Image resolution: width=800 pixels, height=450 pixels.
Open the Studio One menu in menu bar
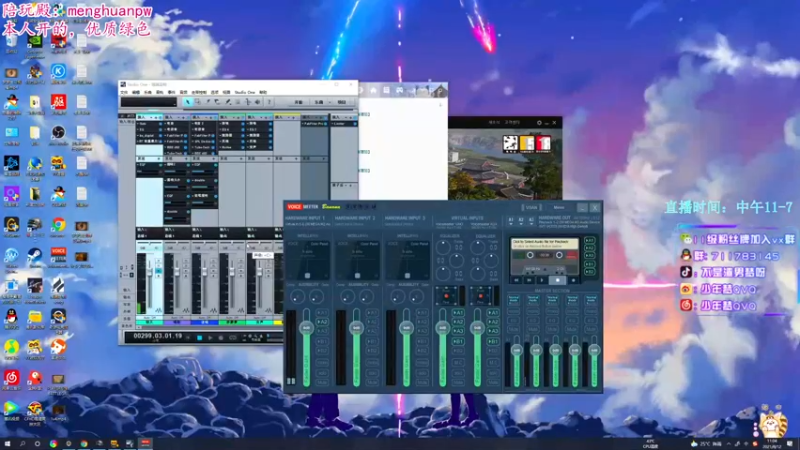[x=244, y=92]
